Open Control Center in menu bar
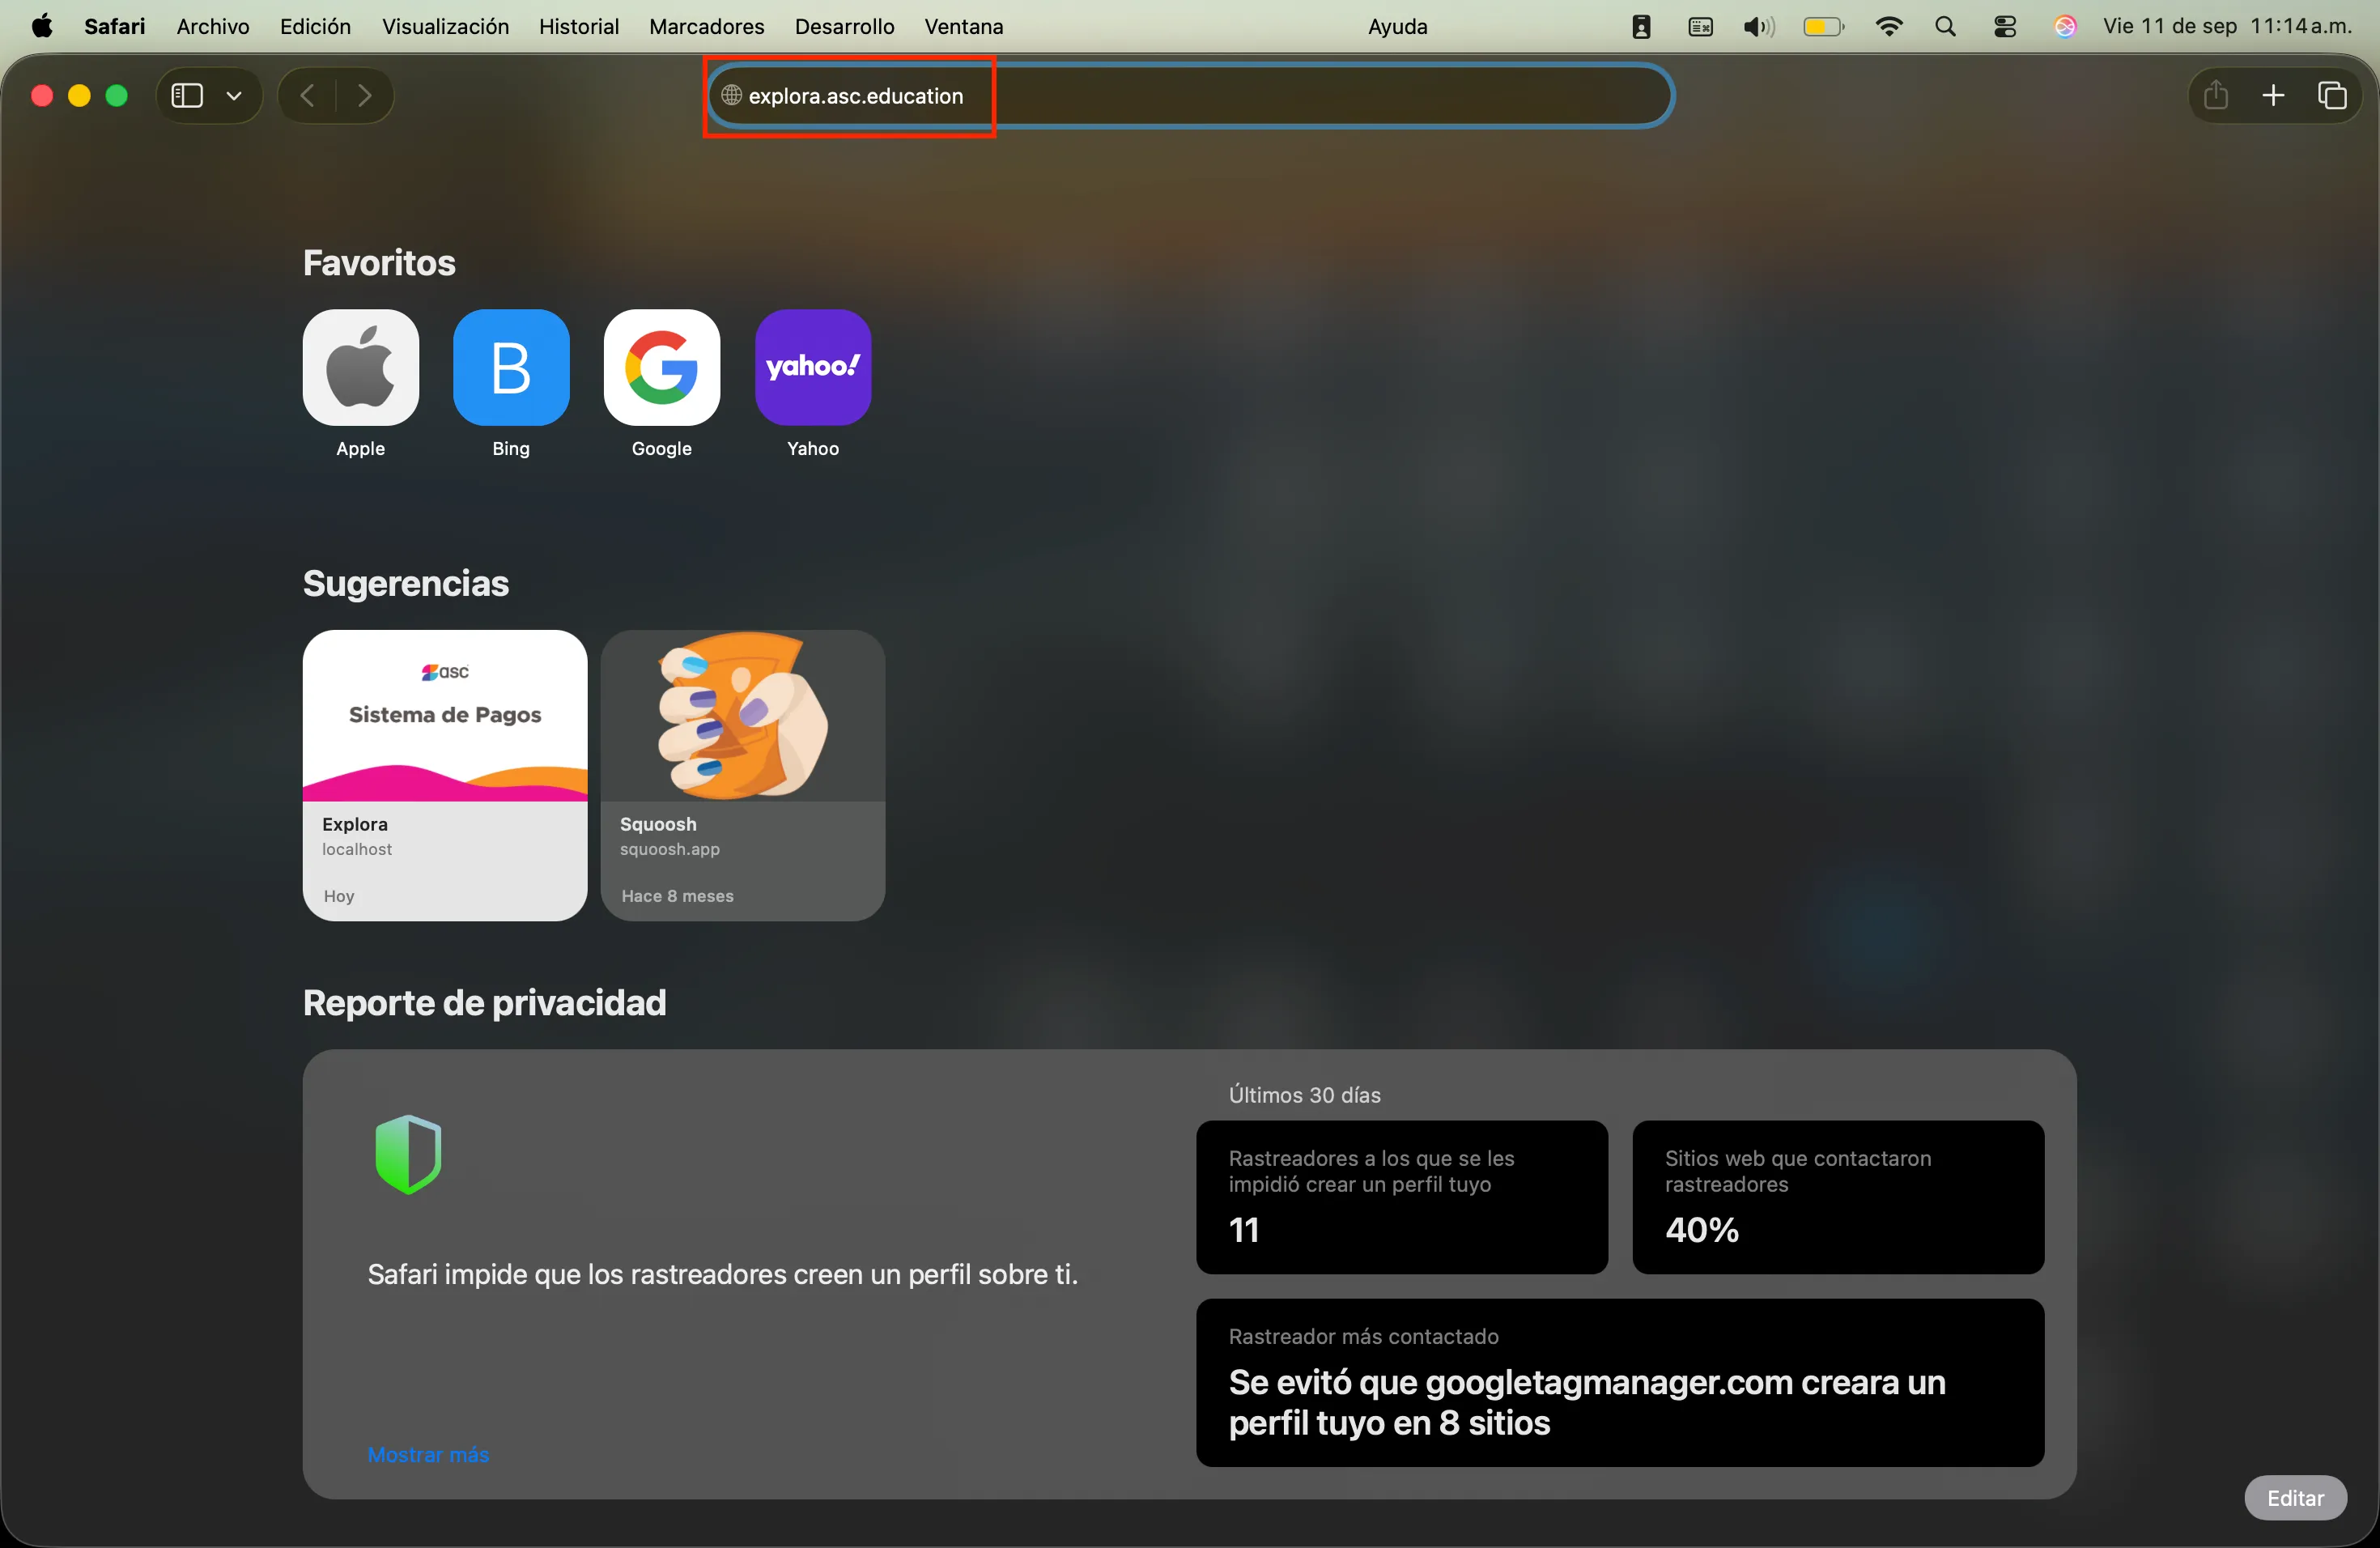 (x=2005, y=26)
